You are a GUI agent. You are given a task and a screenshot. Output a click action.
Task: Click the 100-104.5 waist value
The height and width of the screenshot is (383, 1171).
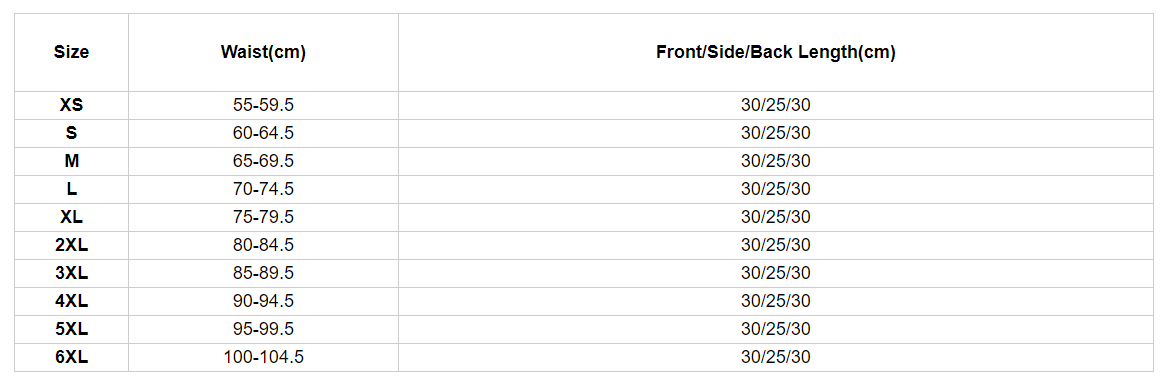263,357
